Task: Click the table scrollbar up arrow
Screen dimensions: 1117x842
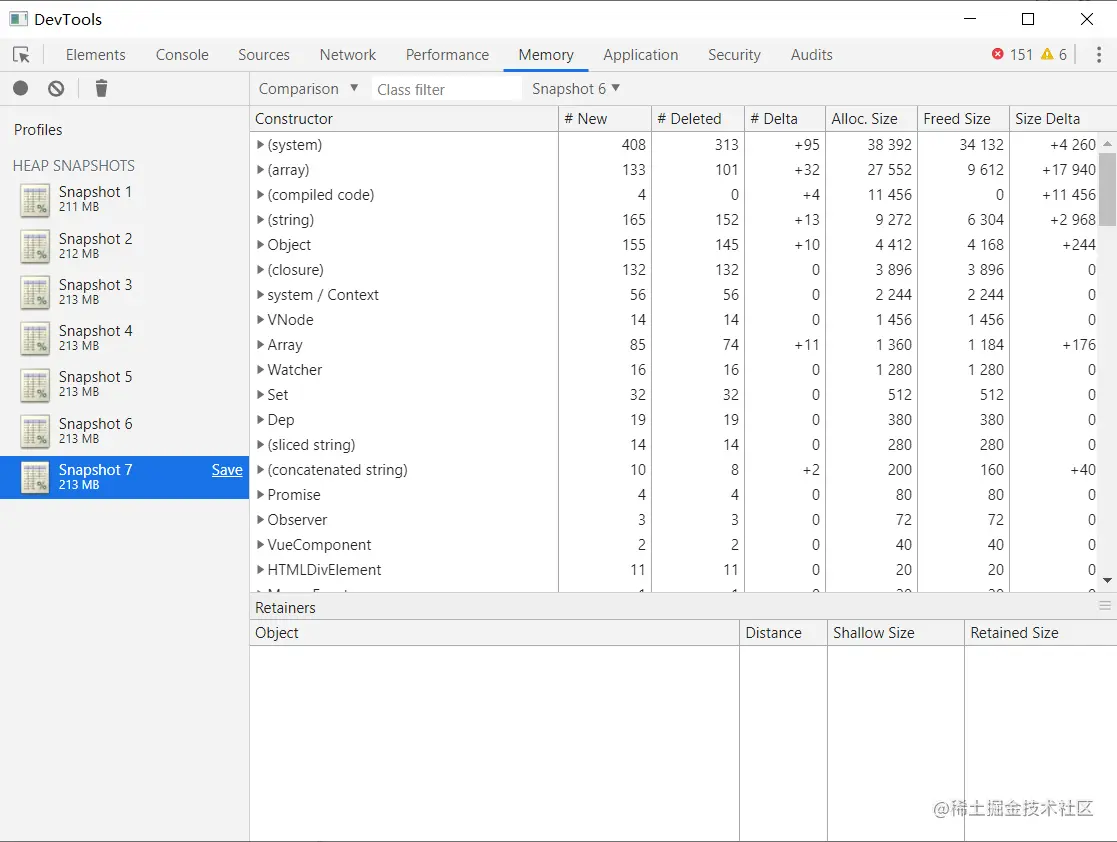Action: (x=1108, y=144)
